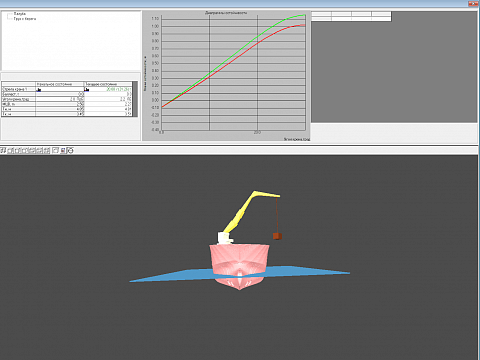Click the table's vertical scrollbar on the right edge
The image size is (480, 360).
135,99
